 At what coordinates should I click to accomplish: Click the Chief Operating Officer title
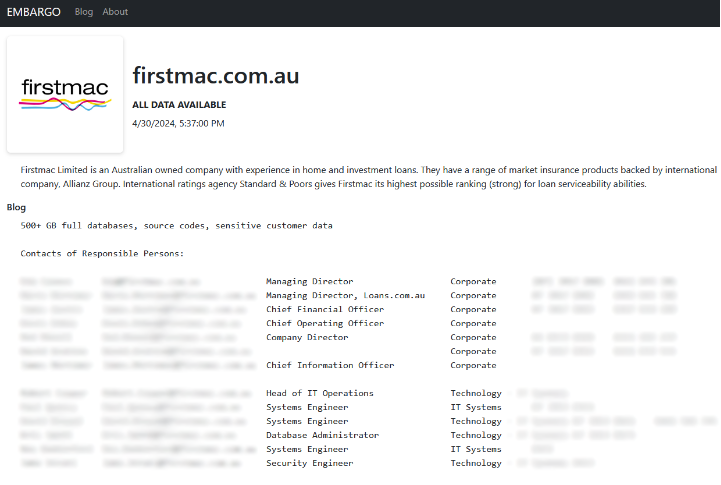325,324
